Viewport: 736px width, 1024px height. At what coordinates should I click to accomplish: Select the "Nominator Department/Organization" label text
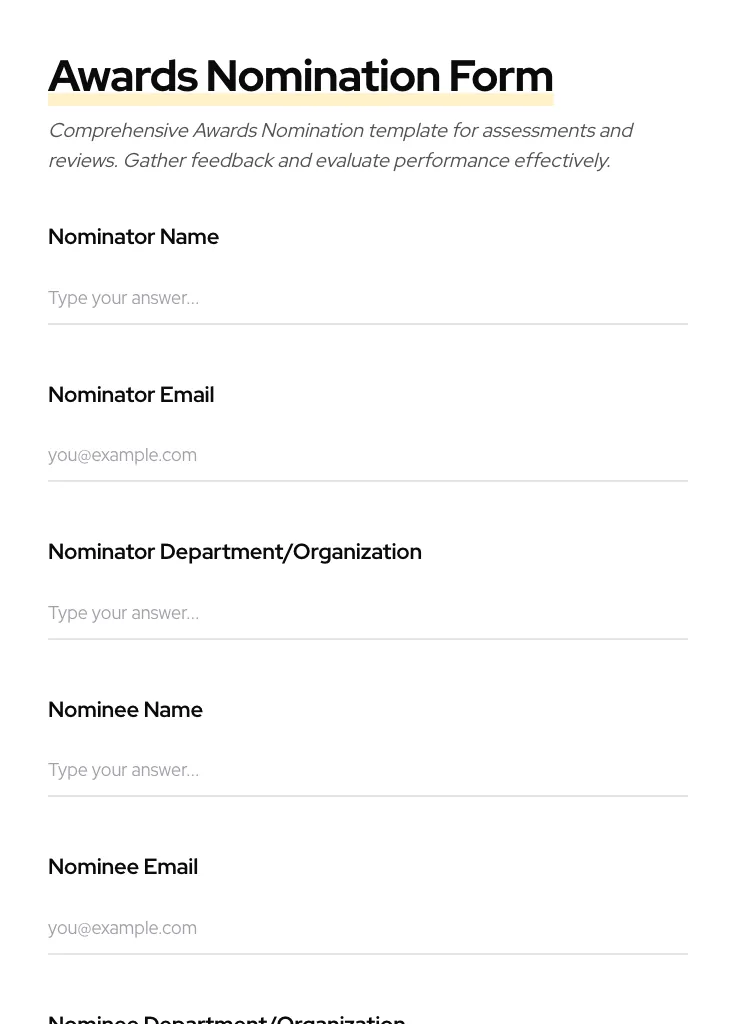point(235,552)
